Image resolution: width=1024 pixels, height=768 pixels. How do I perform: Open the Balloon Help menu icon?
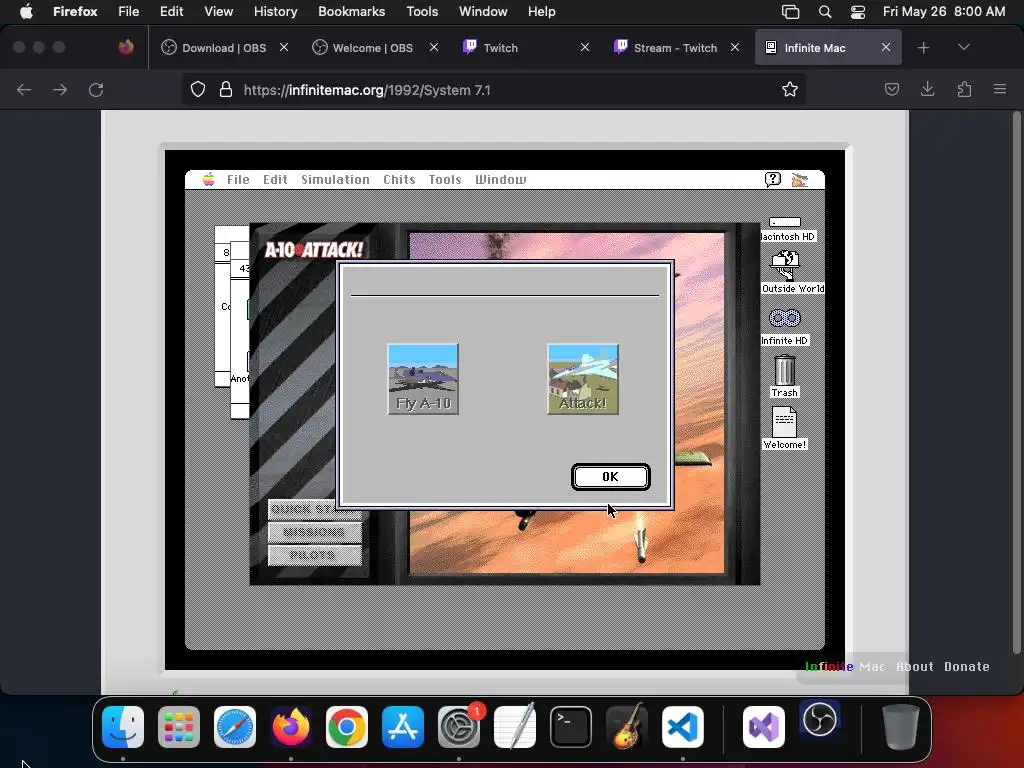tap(773, 180)
